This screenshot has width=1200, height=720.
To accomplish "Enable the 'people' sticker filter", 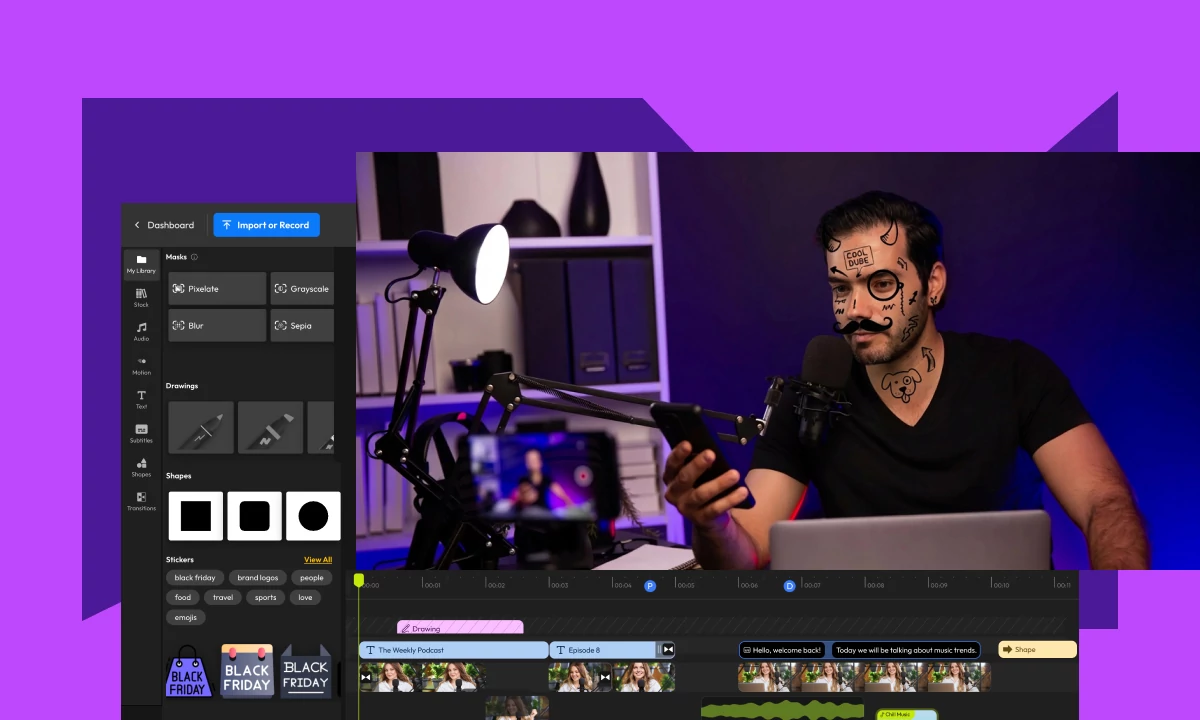I will tap(311, 577).
